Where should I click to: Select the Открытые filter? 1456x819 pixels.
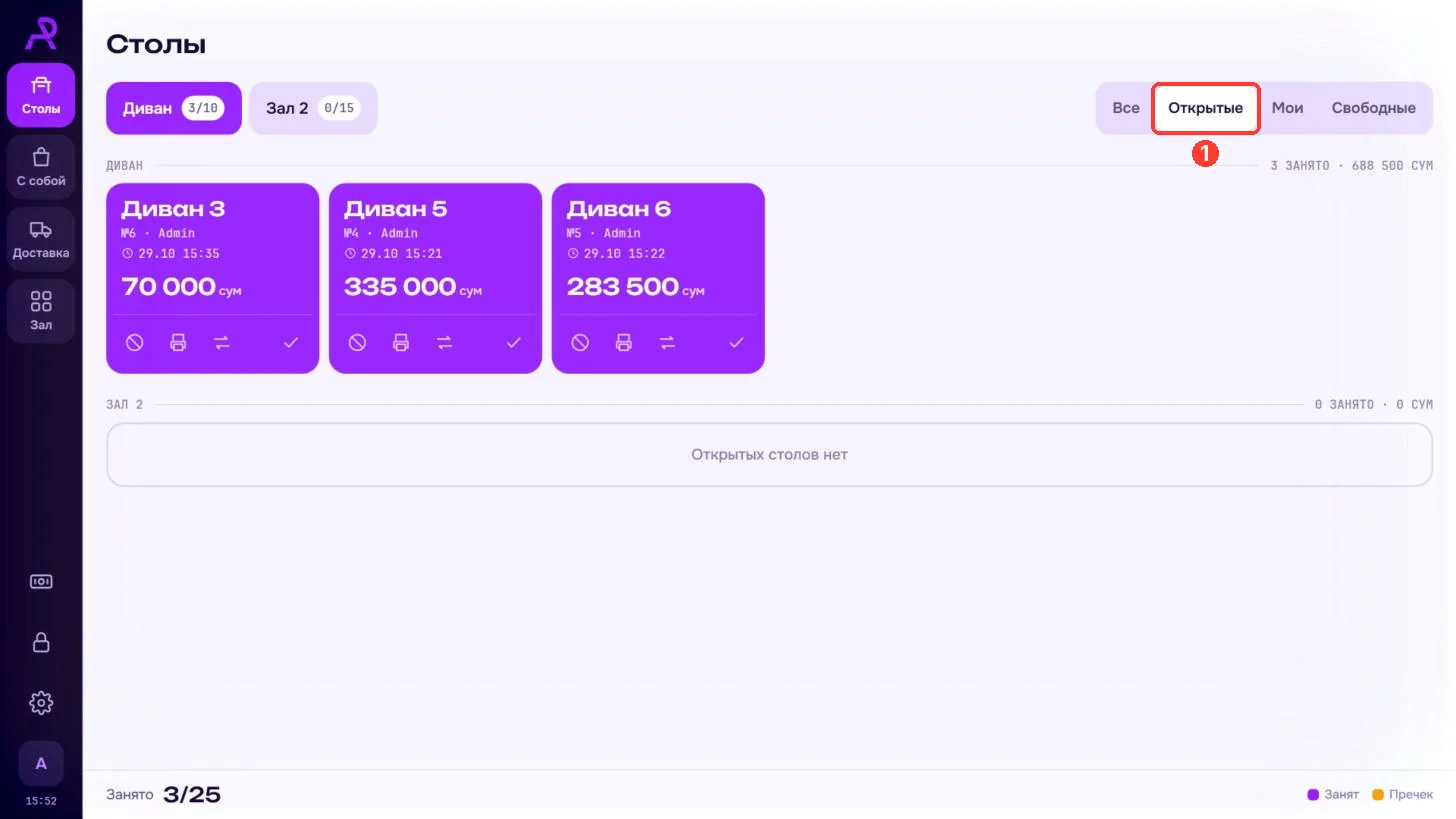(x=1206, y=108)
